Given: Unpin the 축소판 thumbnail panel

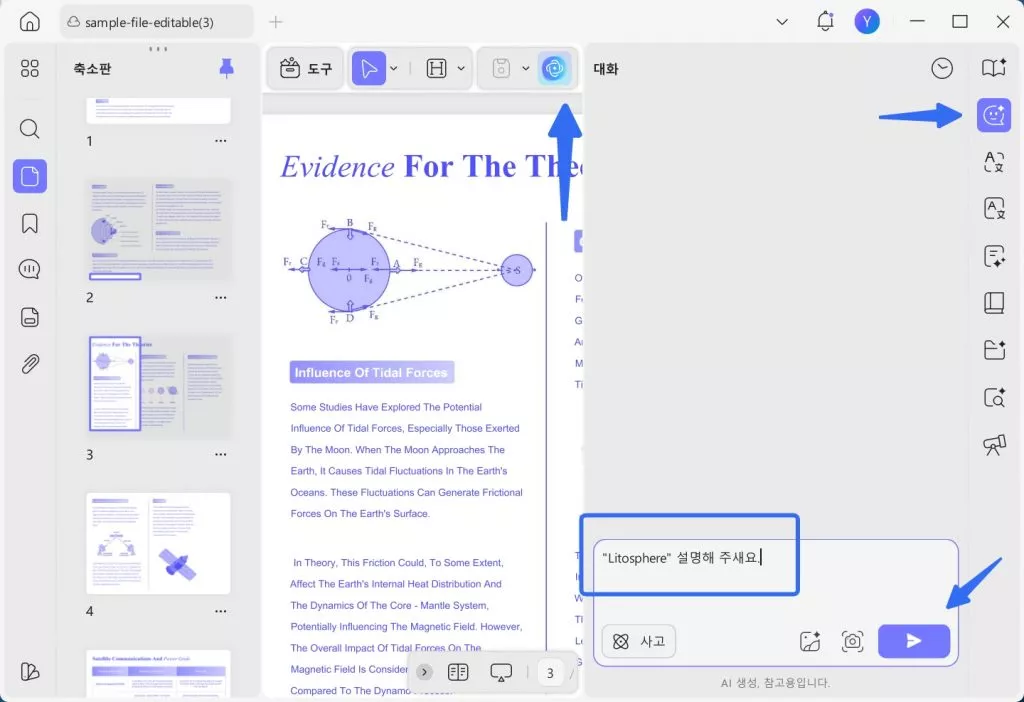Looking at the screenshot, I should (226, 68).
